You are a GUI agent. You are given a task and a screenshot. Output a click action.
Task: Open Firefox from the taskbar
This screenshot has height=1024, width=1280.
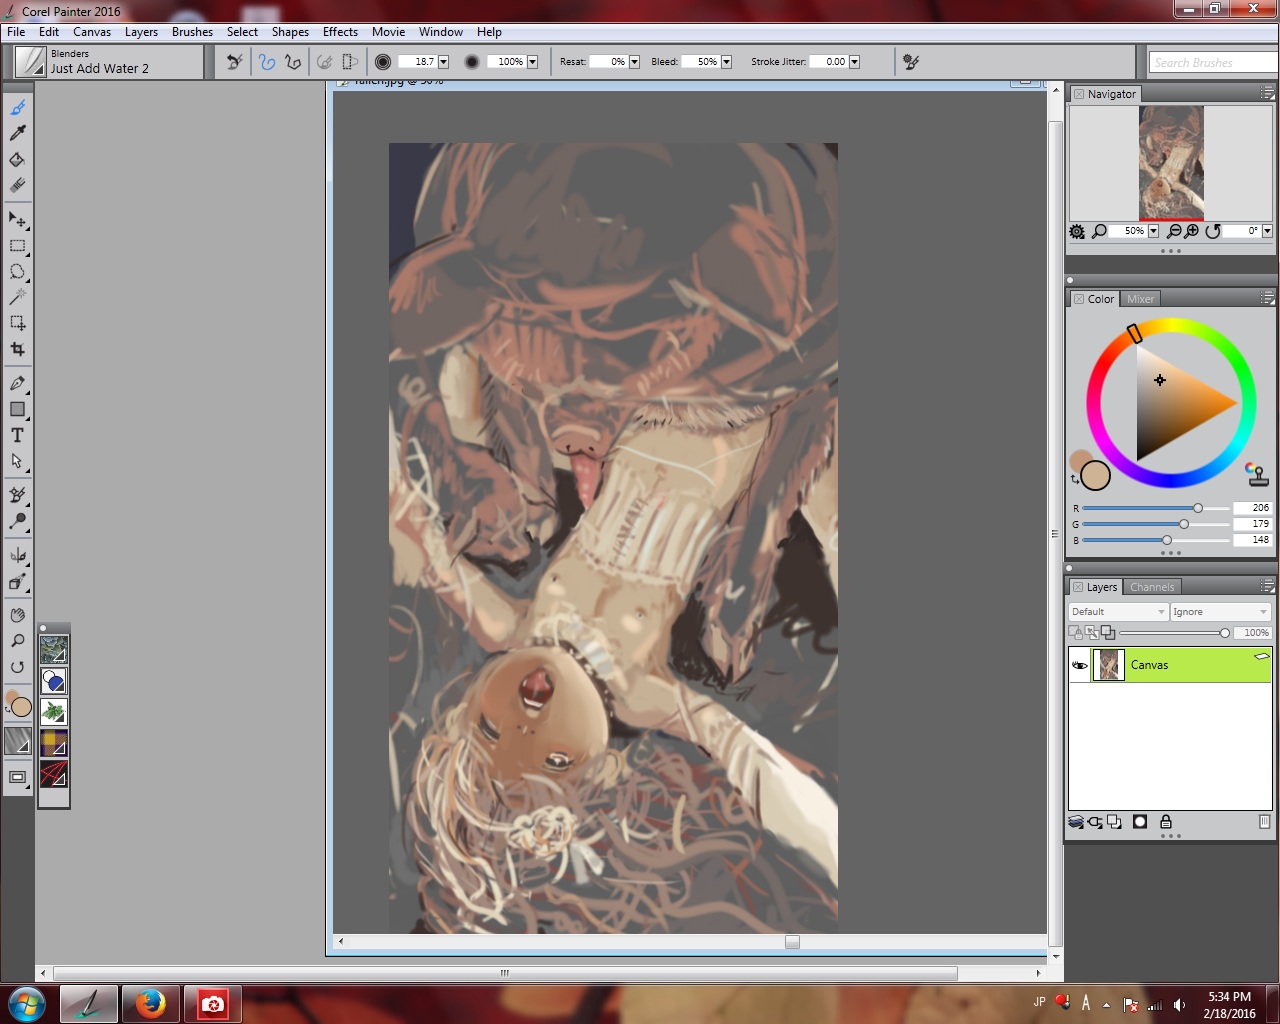[151, 1004]
